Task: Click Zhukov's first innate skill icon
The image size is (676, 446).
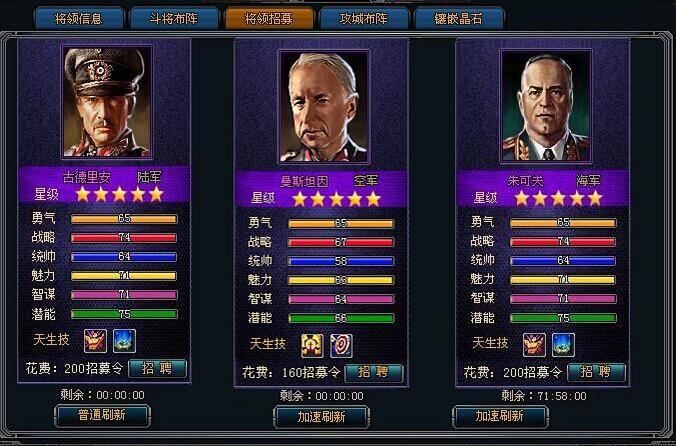Action: (x=534, y=345)
